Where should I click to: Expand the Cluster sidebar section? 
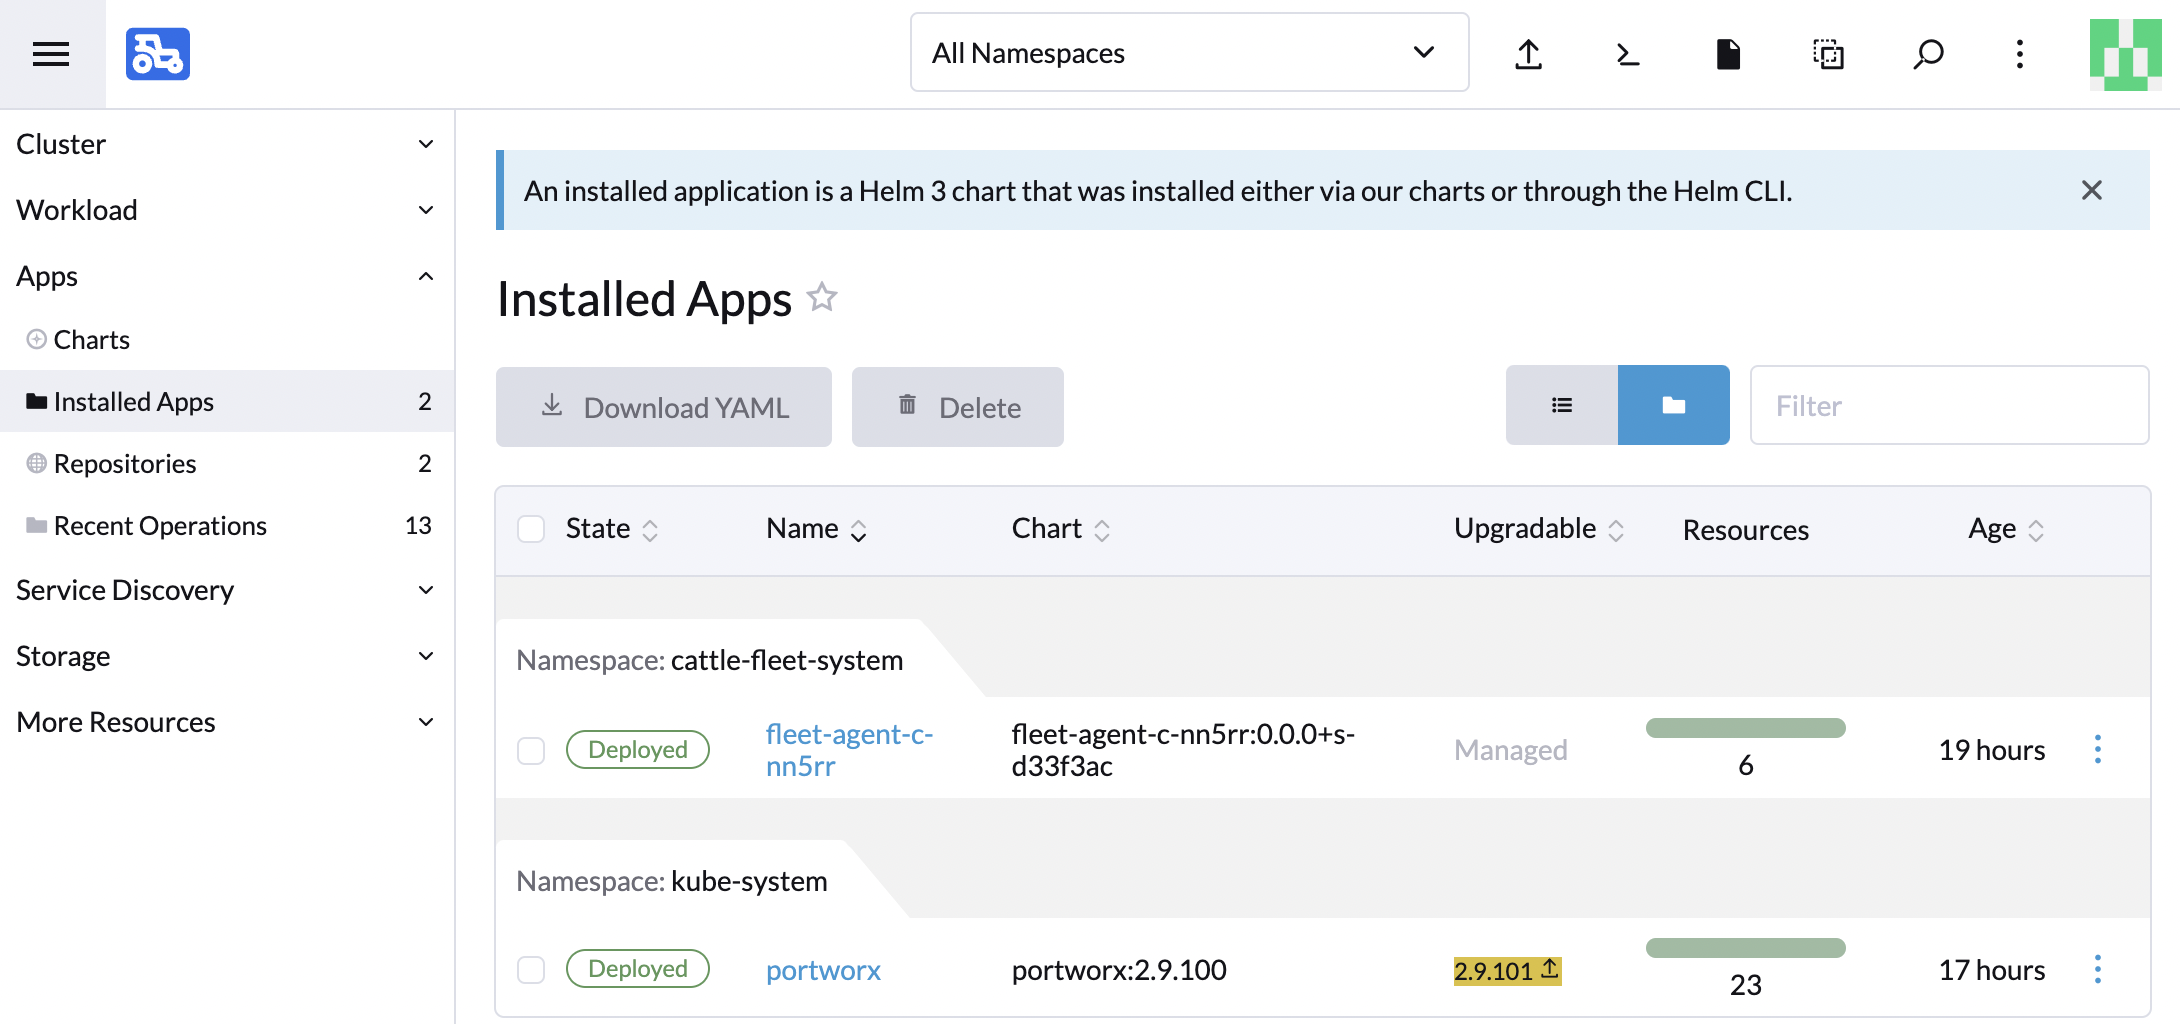coord(227,144)
